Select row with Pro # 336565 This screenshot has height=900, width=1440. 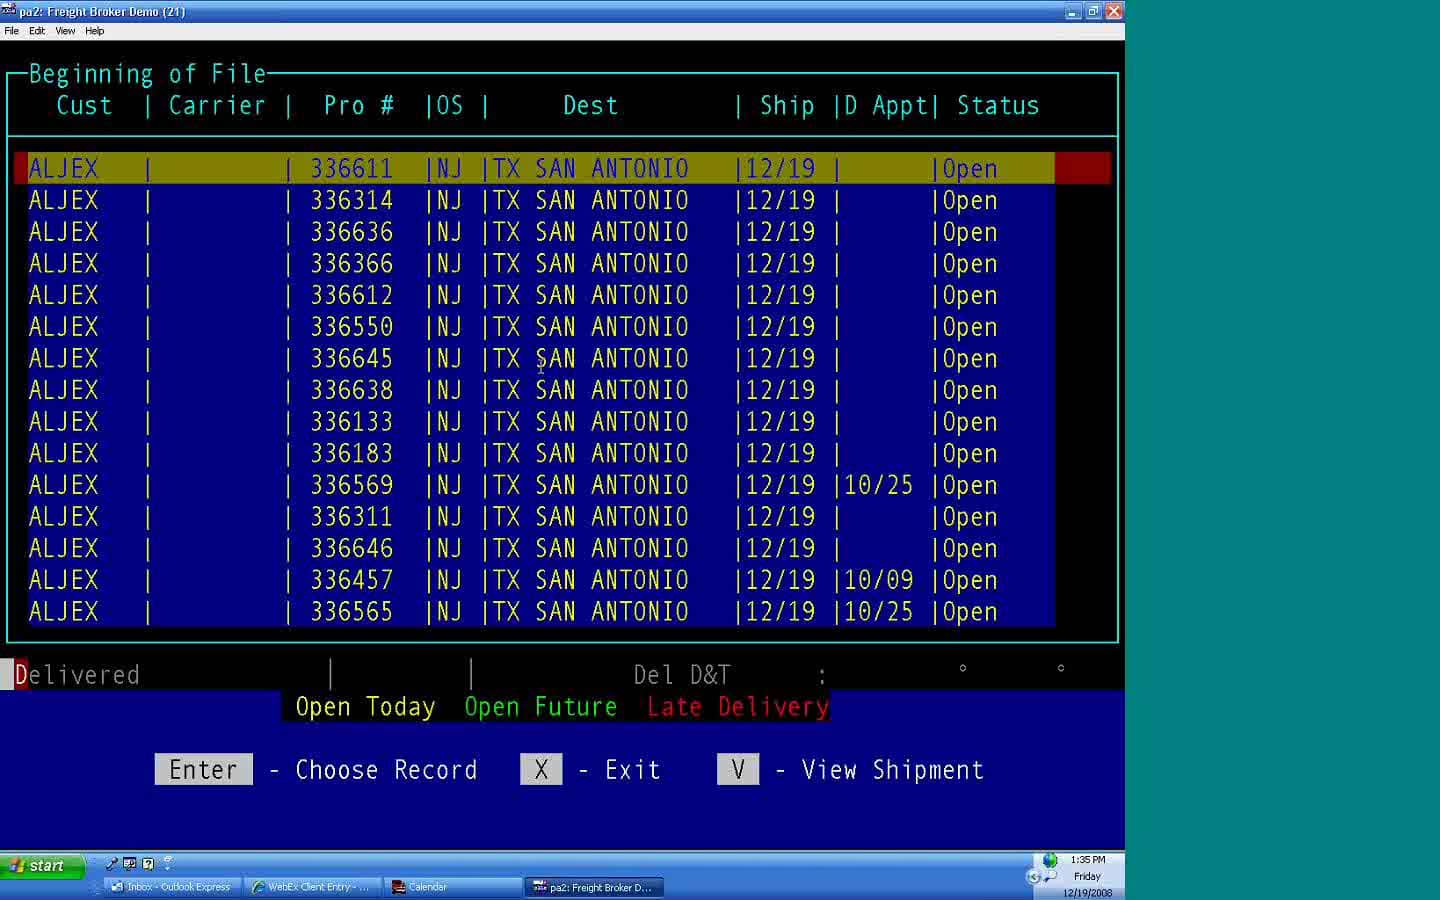pos(541,612)
